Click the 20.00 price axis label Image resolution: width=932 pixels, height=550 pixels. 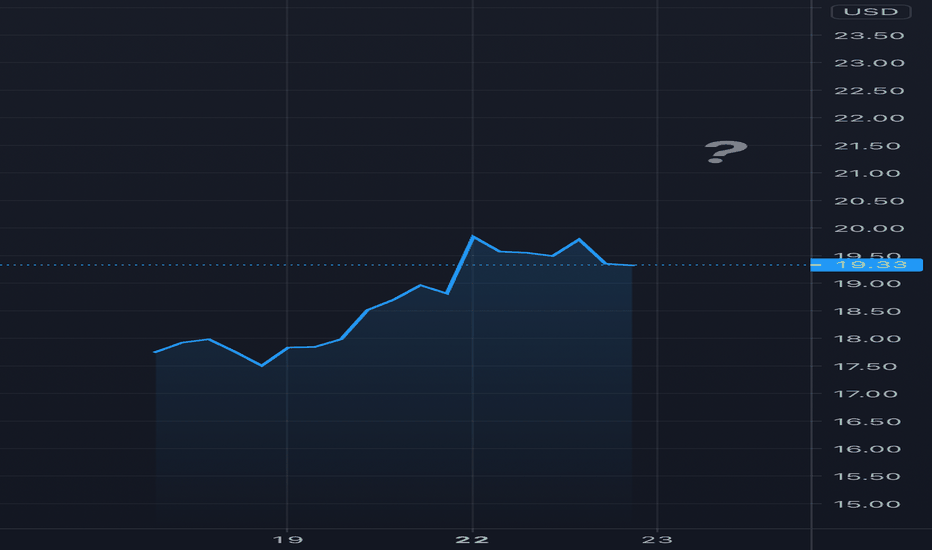(869, 229)
